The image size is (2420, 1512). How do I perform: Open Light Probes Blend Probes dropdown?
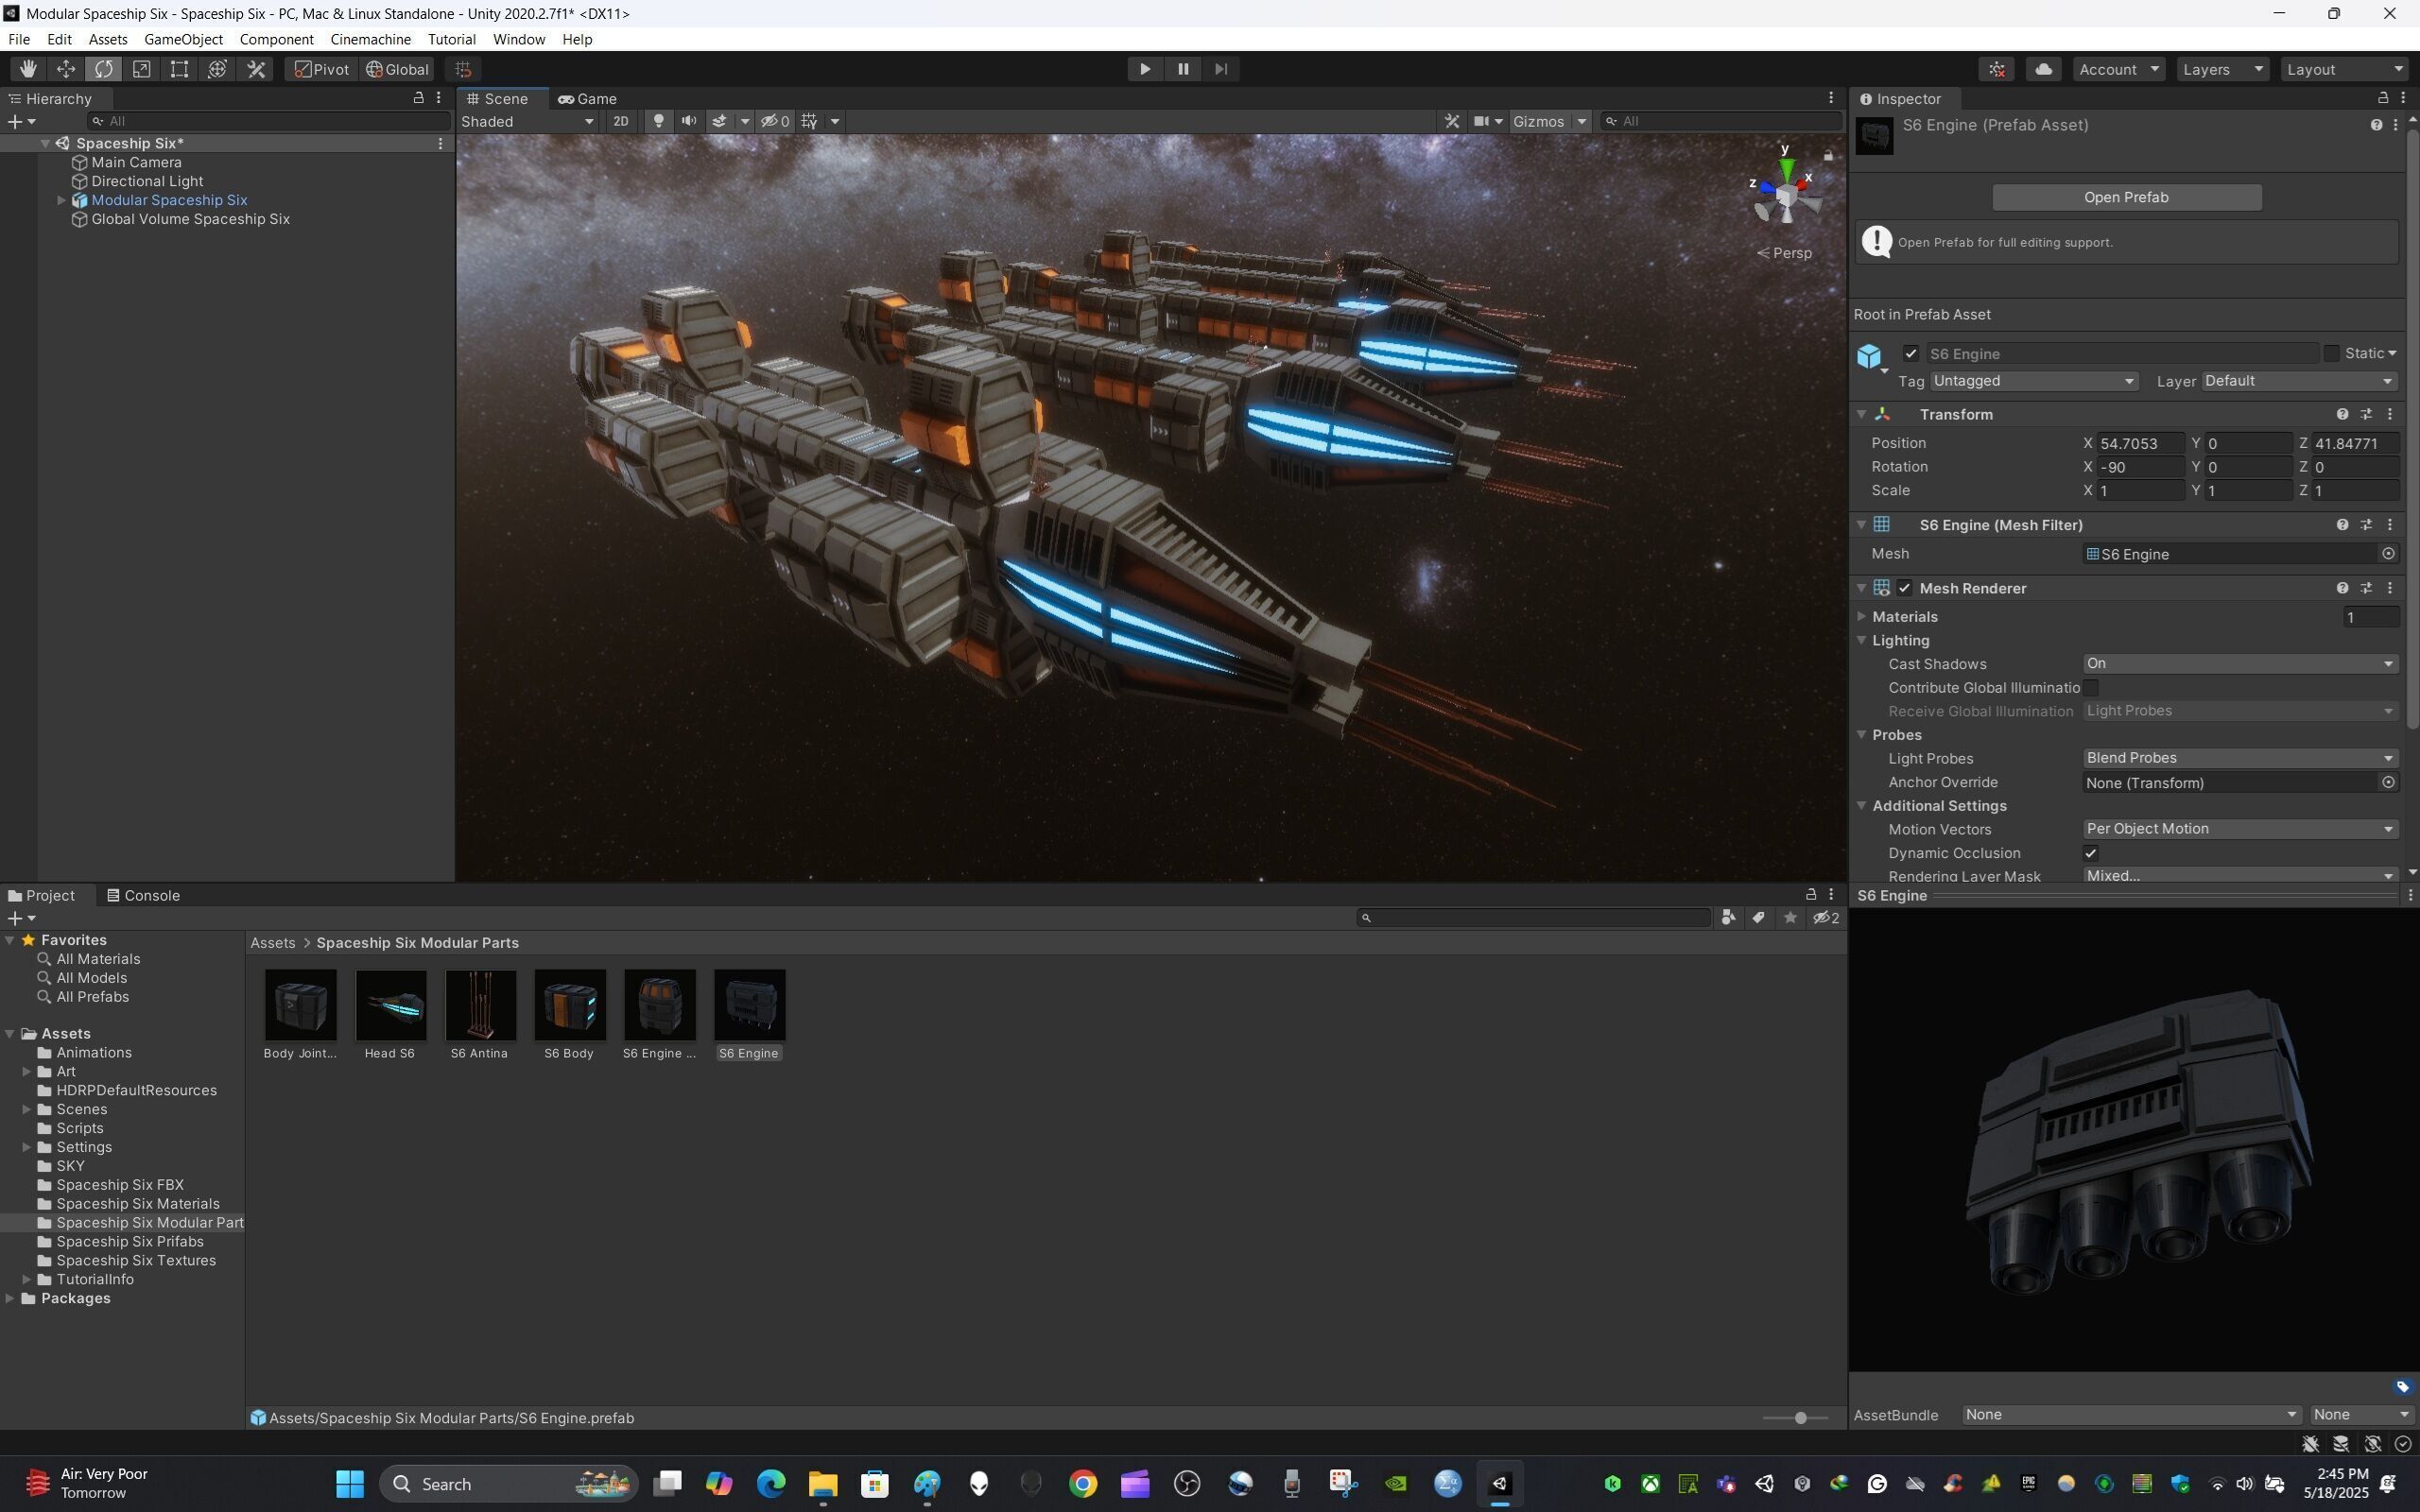(2240, 758)
